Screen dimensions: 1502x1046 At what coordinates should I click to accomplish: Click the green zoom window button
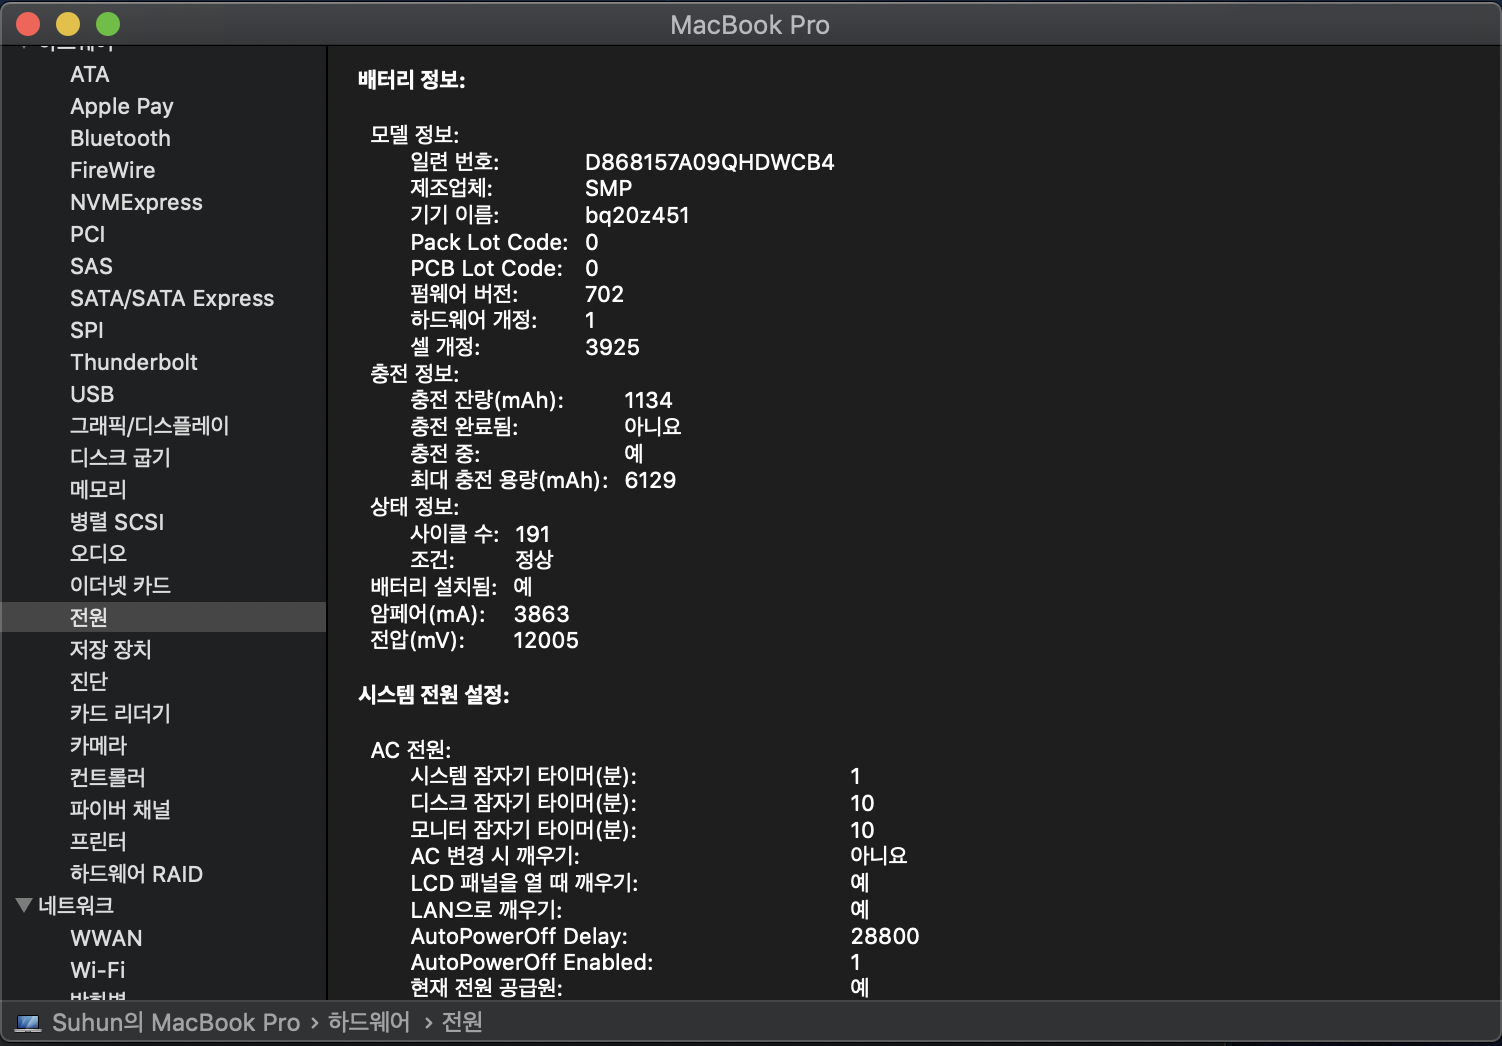pyautogui.click(x=108, y=24)
